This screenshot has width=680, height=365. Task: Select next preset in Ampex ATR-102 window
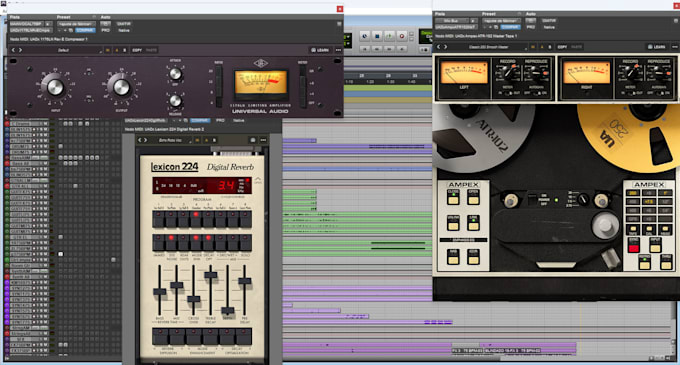[x=445, y=47]
